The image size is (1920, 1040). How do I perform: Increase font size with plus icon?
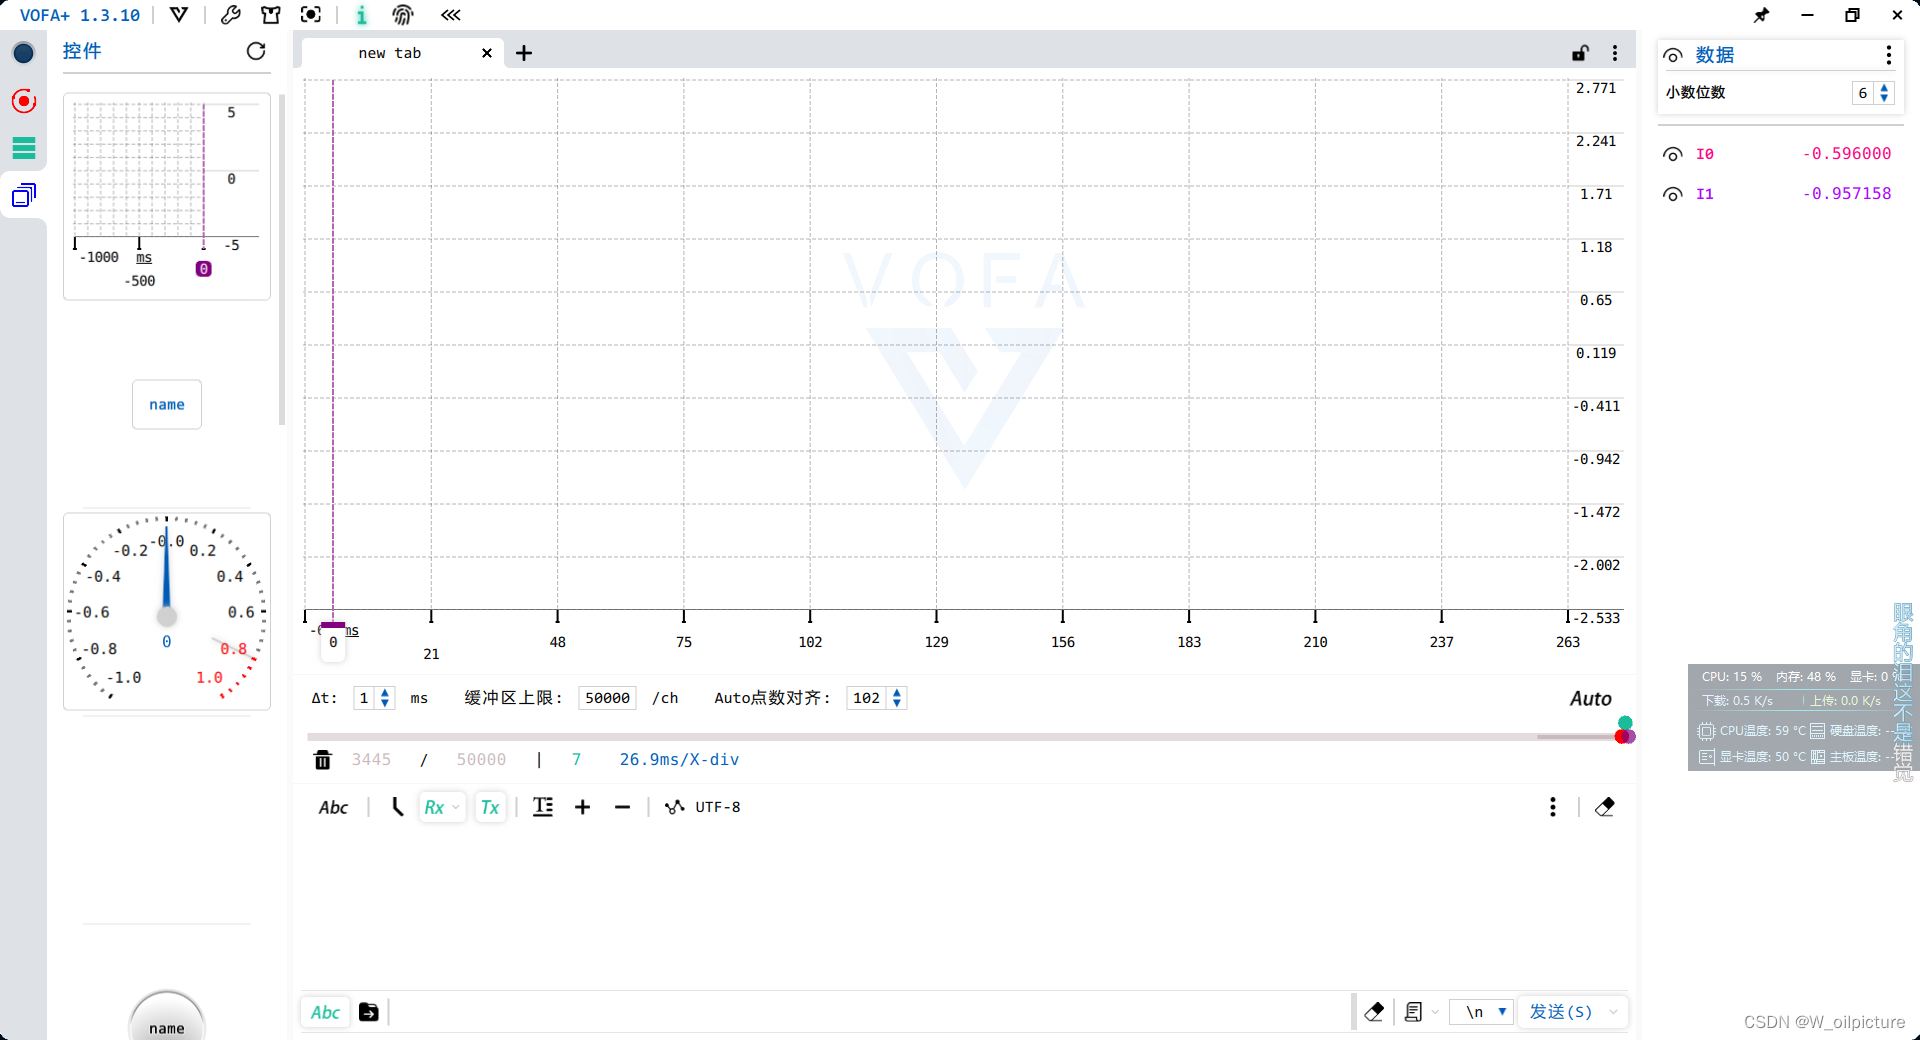583,807
